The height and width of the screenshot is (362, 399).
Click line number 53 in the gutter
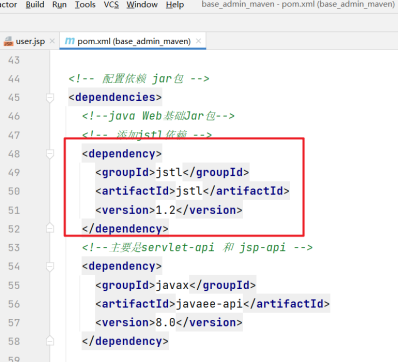(14, 248)
